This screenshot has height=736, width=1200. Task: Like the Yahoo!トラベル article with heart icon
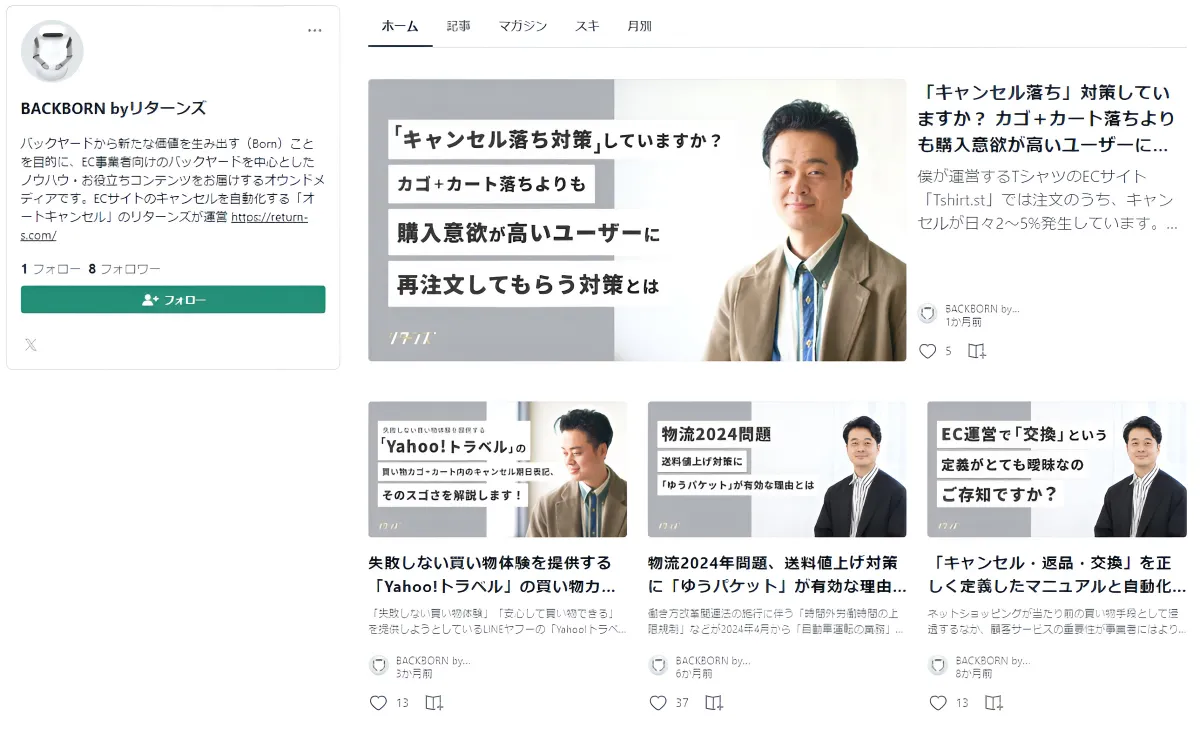(x=378, y=703)
